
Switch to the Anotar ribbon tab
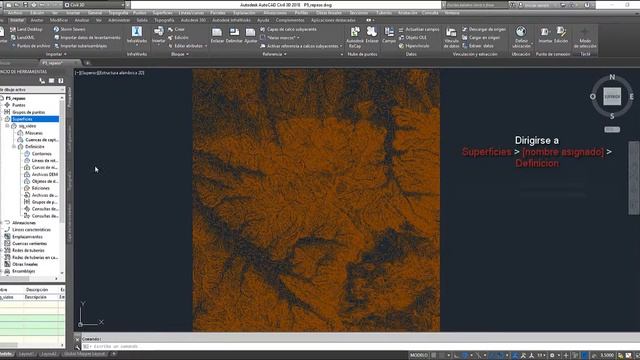(37, 20)
